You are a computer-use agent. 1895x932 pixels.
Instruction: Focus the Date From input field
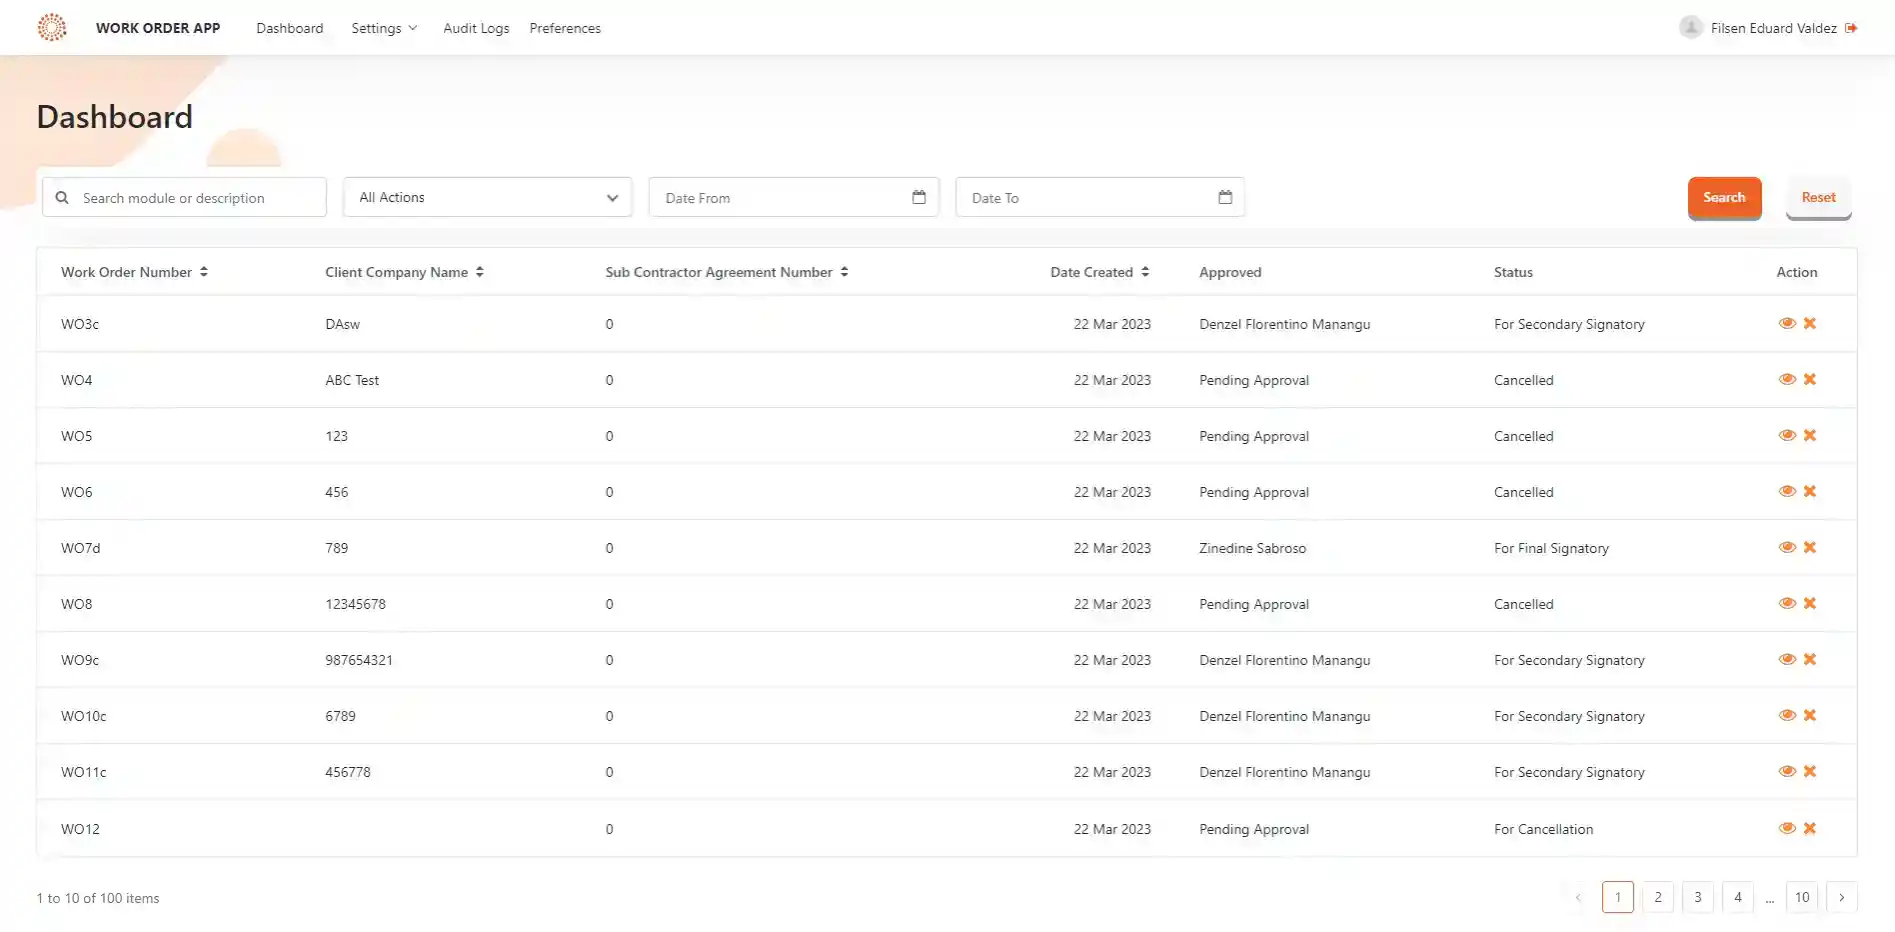pos(794,197)
